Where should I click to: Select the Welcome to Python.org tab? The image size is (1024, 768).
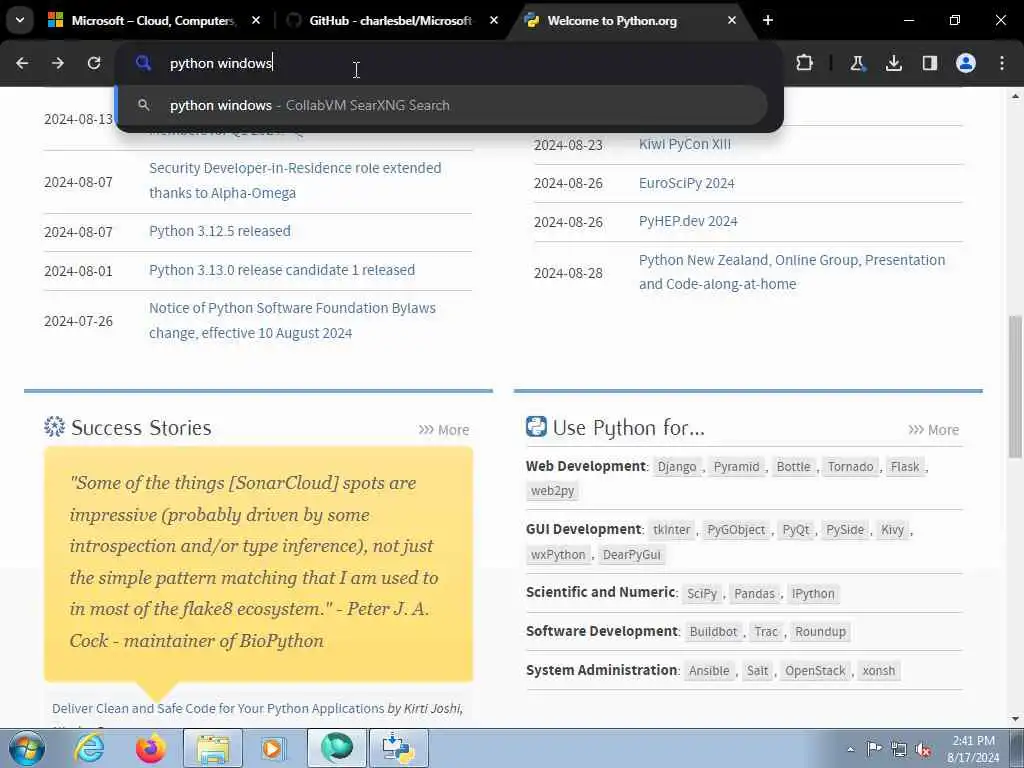click(x=612, y=21)
